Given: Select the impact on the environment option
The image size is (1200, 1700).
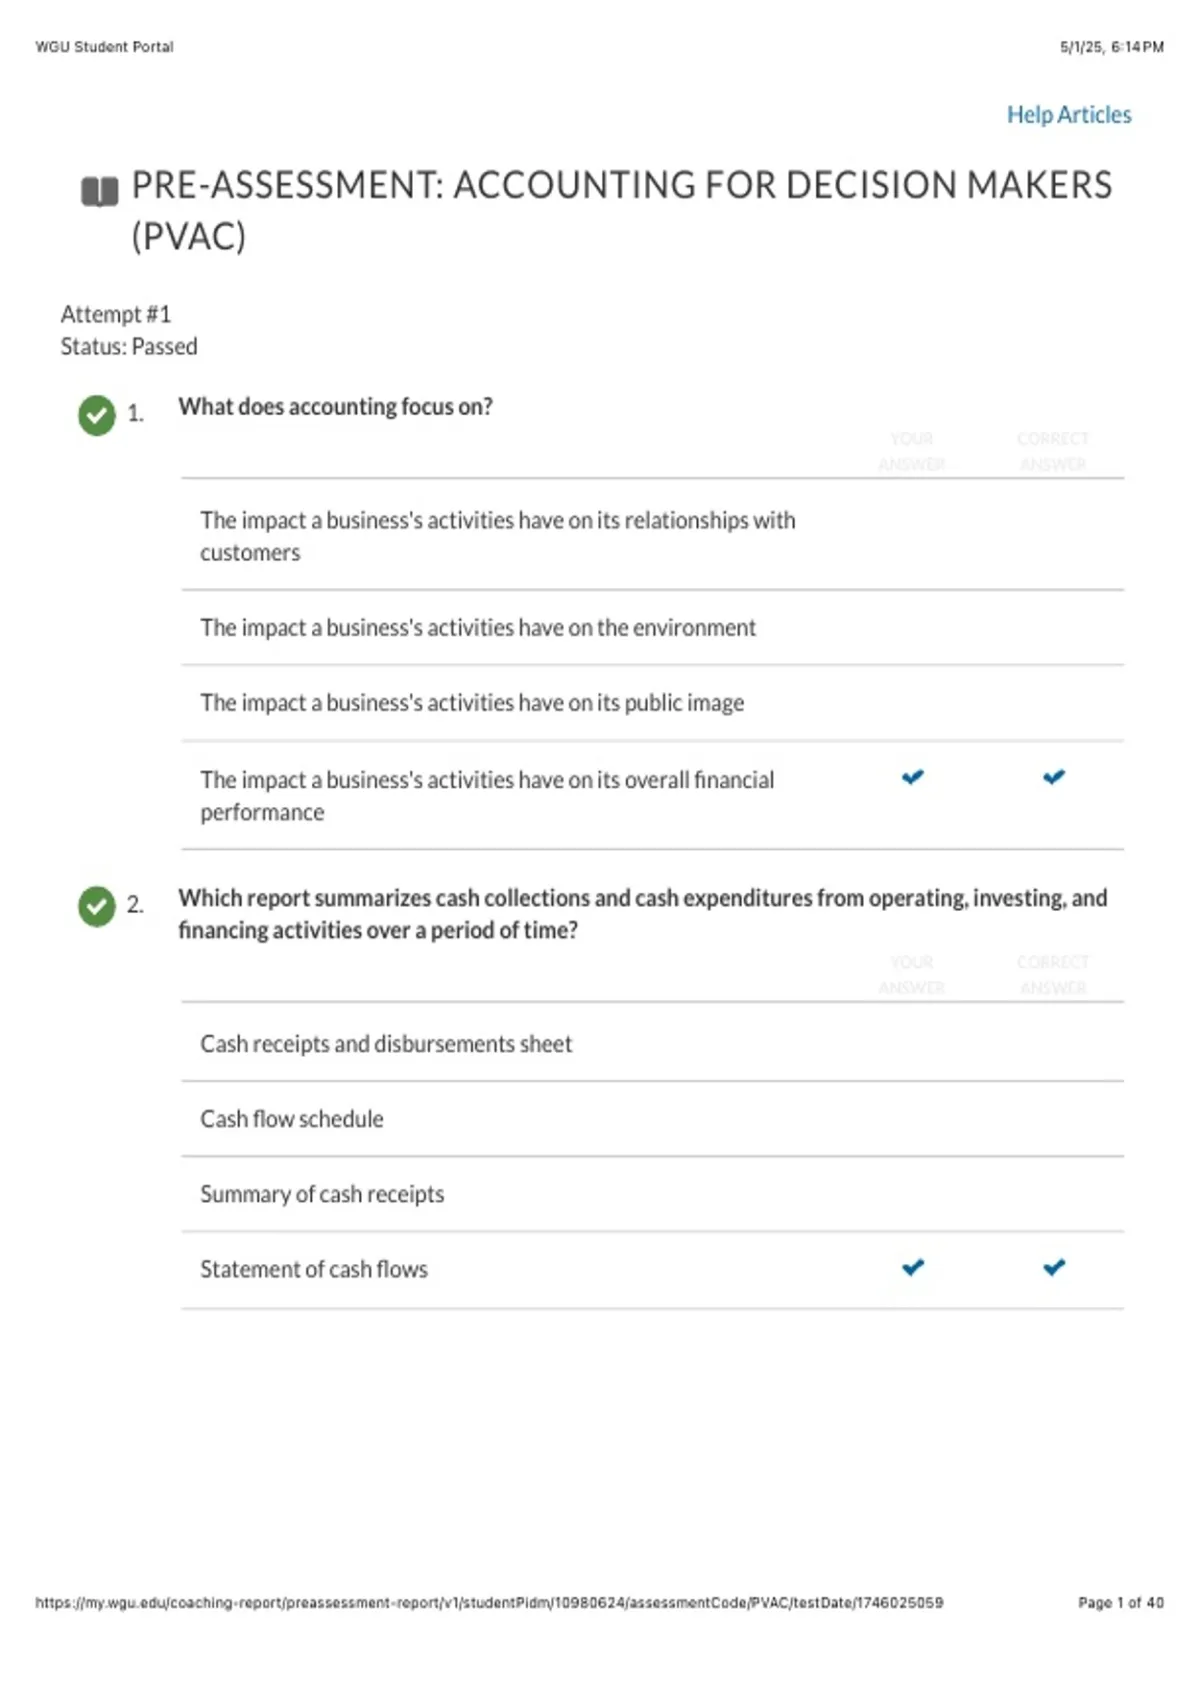Looking at the screenshot, I should click(x=478, y=628).
